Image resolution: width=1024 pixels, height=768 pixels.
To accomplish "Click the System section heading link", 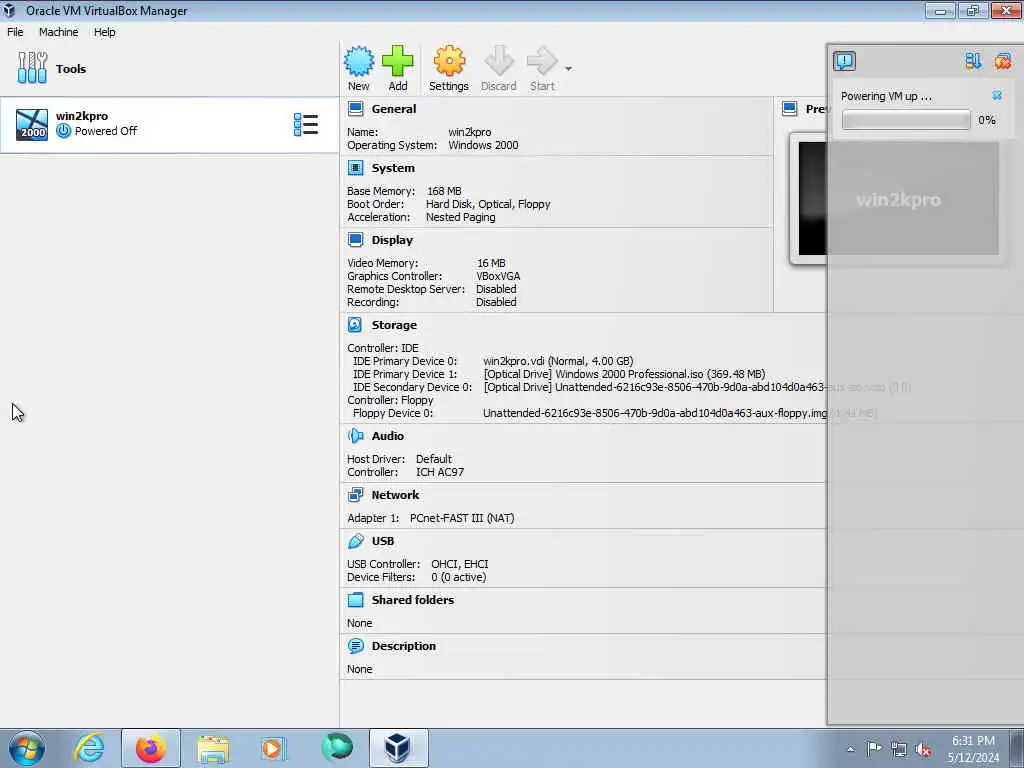I will [393, 168].
